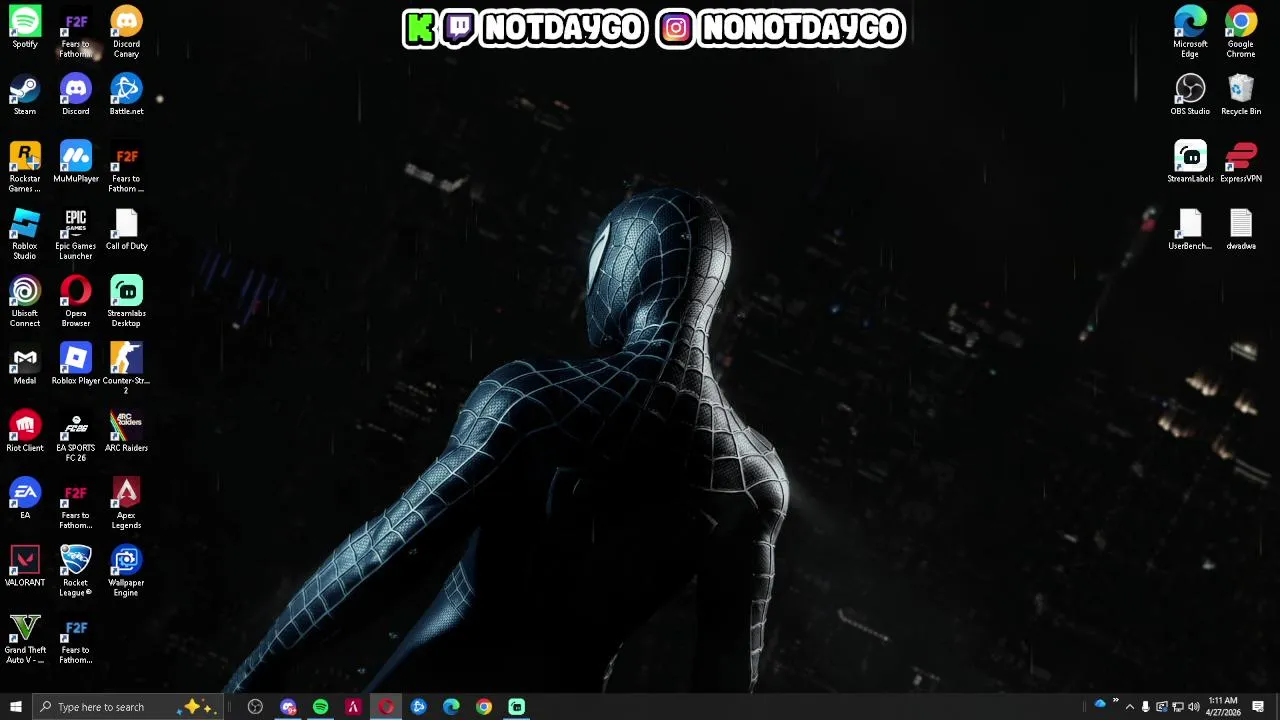1280x720 pixels.
Task: Open the Apex Legends desktop shortcut
Action: (x=126, y=503)
